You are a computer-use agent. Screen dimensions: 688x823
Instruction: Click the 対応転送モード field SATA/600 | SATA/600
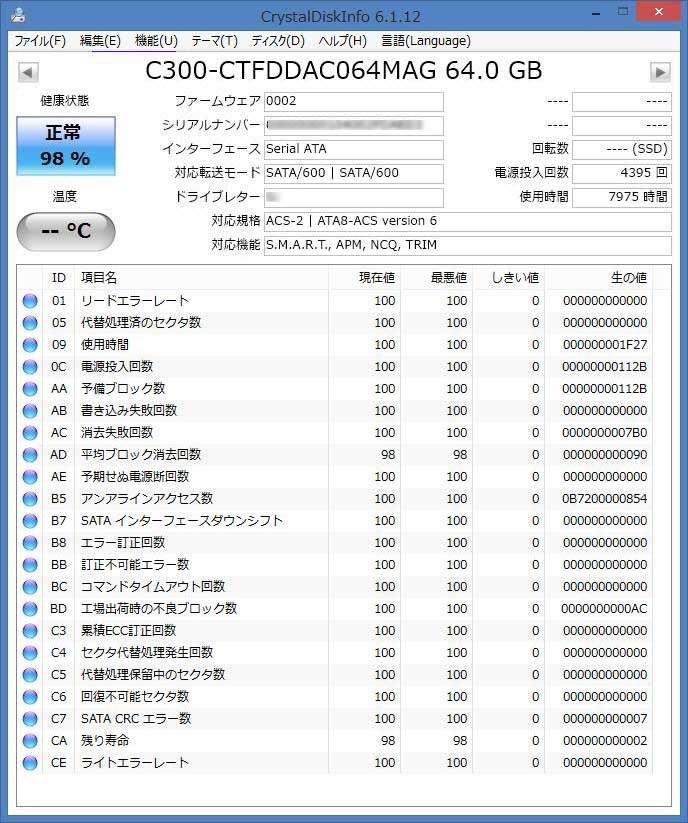354,173
